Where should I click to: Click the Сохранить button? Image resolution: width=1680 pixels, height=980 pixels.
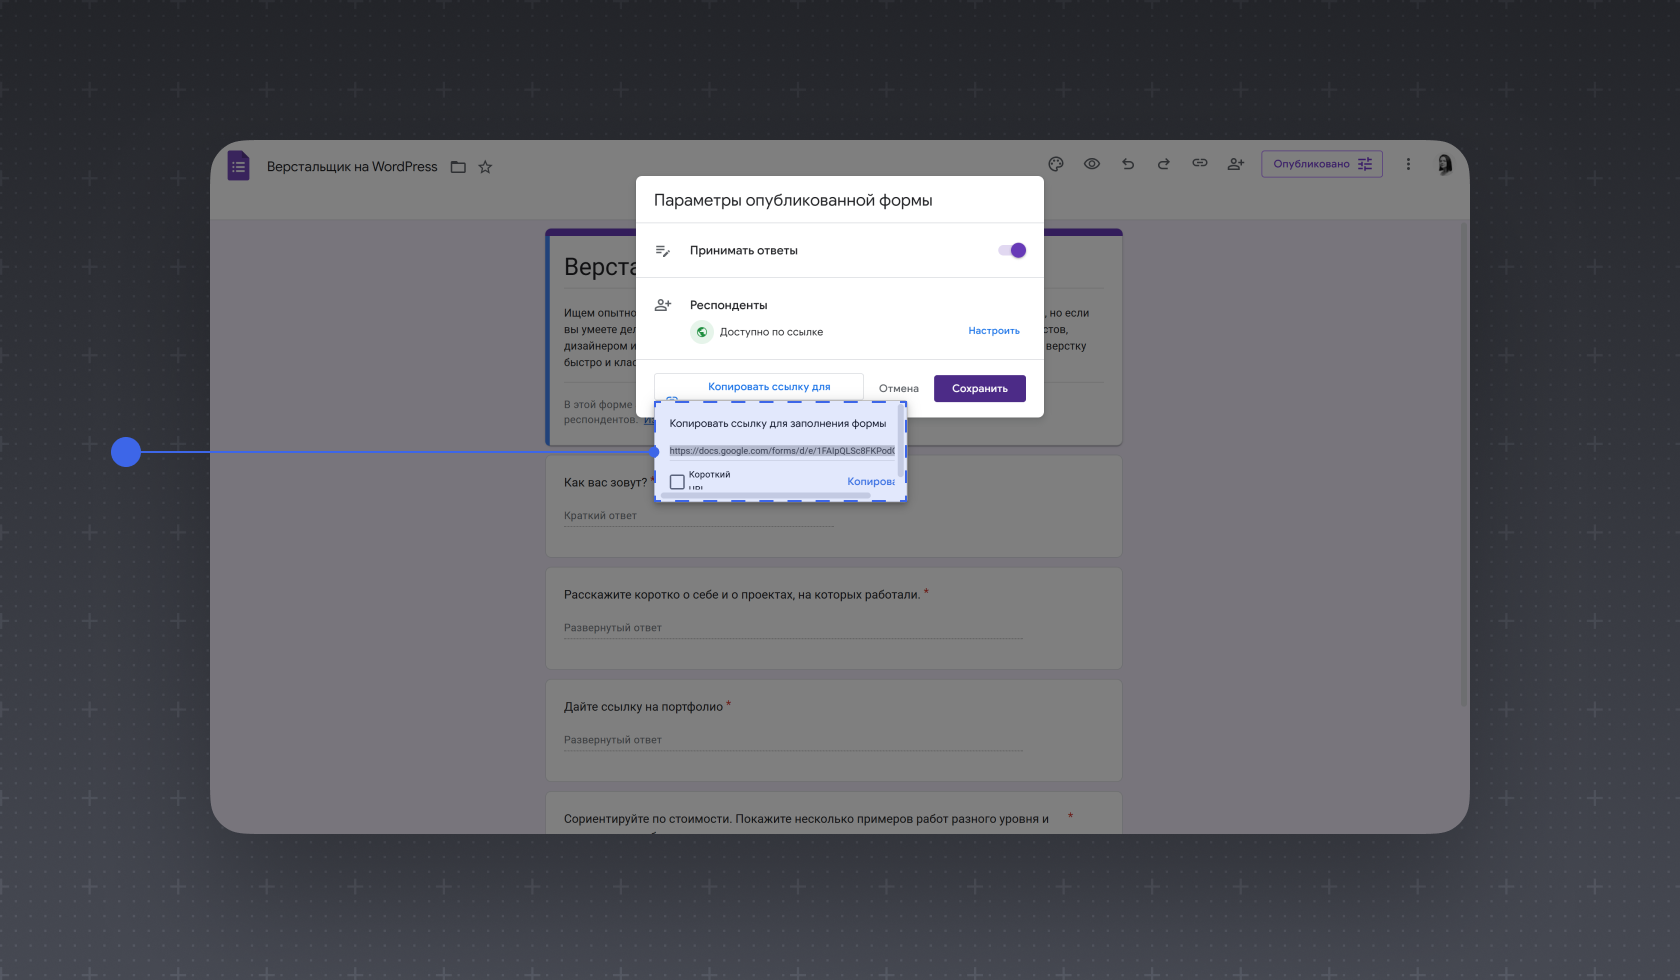980,388
